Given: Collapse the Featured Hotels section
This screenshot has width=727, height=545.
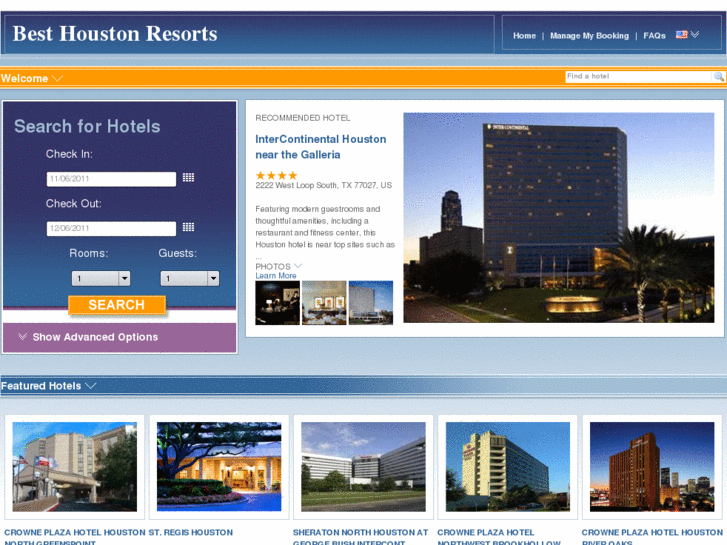Looking at the screenshot, I should [91, 386].
